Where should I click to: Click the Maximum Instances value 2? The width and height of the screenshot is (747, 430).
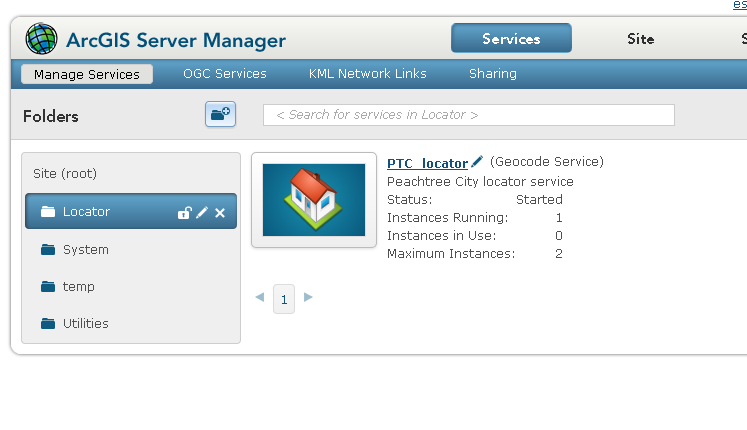click(x=559, y=254)
